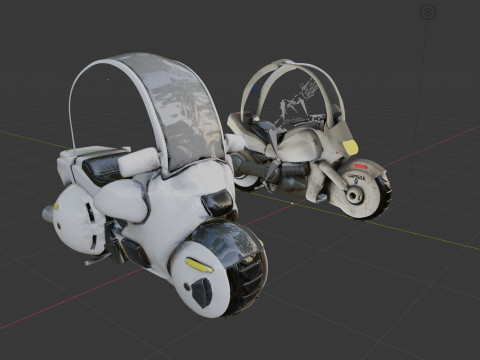Click the small orange origin dot

click(x=108, y=79)
